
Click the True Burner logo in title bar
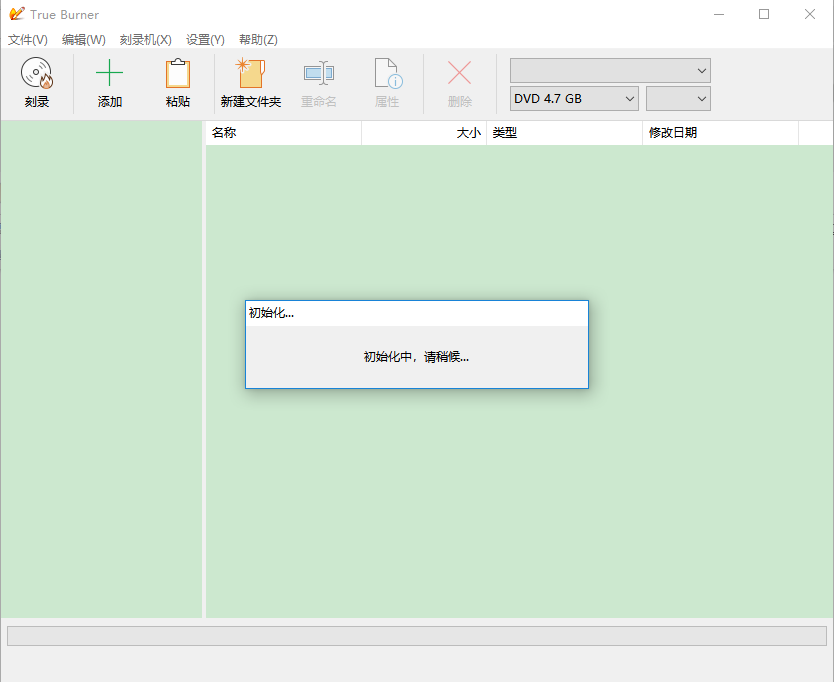(x=16, y=14)
